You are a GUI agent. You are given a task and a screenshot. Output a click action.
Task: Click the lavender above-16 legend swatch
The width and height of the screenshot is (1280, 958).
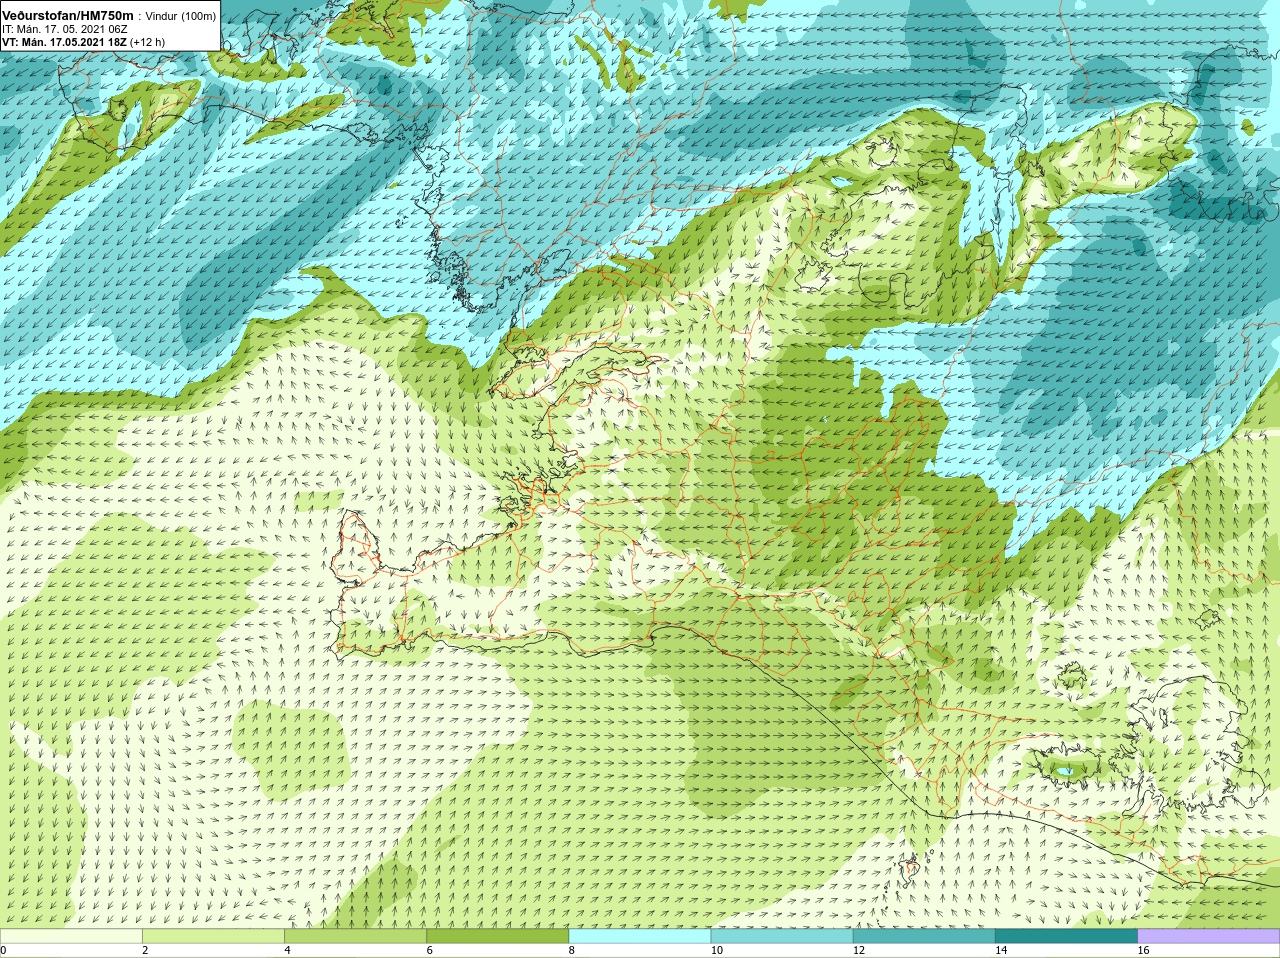[x=1209, y=936]
